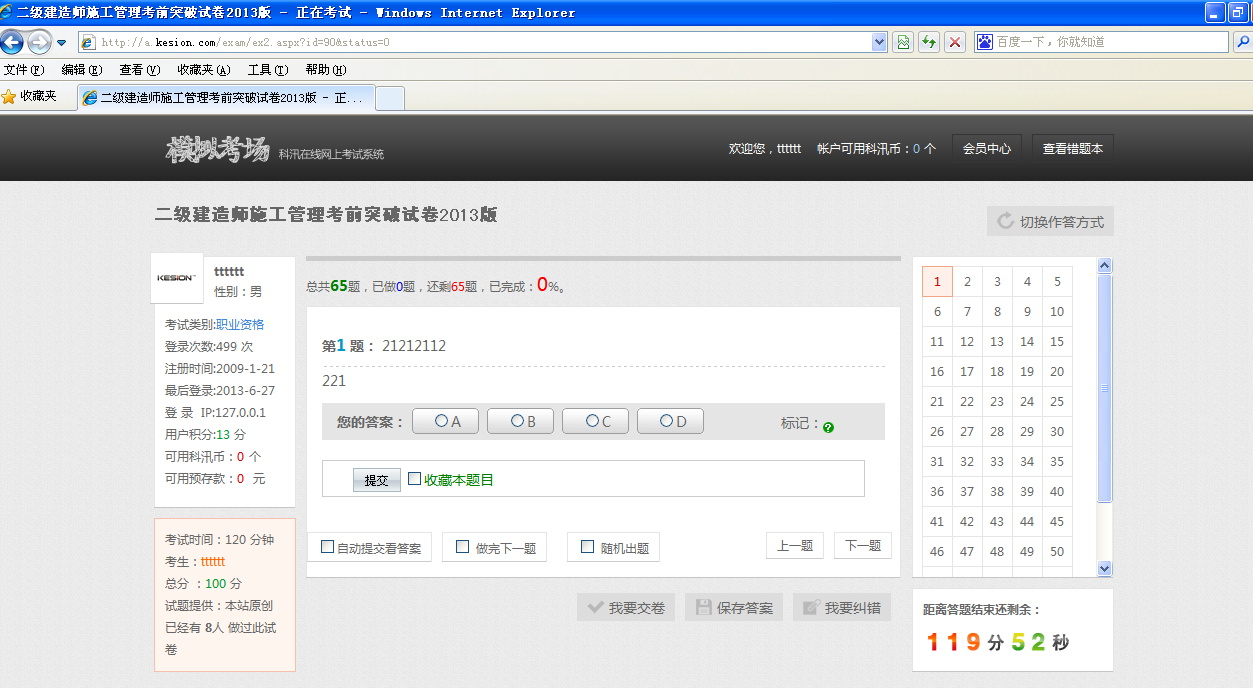The image size is (1253, 688).
Task: Click question list scrollbar up arrow
Action: click(x=1105, y=266)
